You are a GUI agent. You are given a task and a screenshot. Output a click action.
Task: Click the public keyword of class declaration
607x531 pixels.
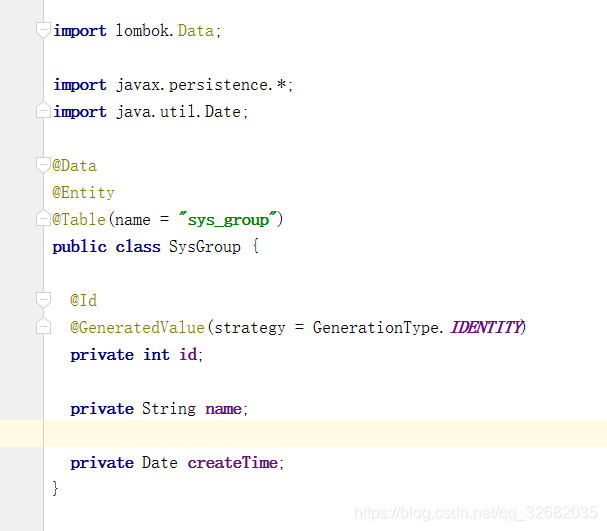pyautogui.click(x=79, y=247)
